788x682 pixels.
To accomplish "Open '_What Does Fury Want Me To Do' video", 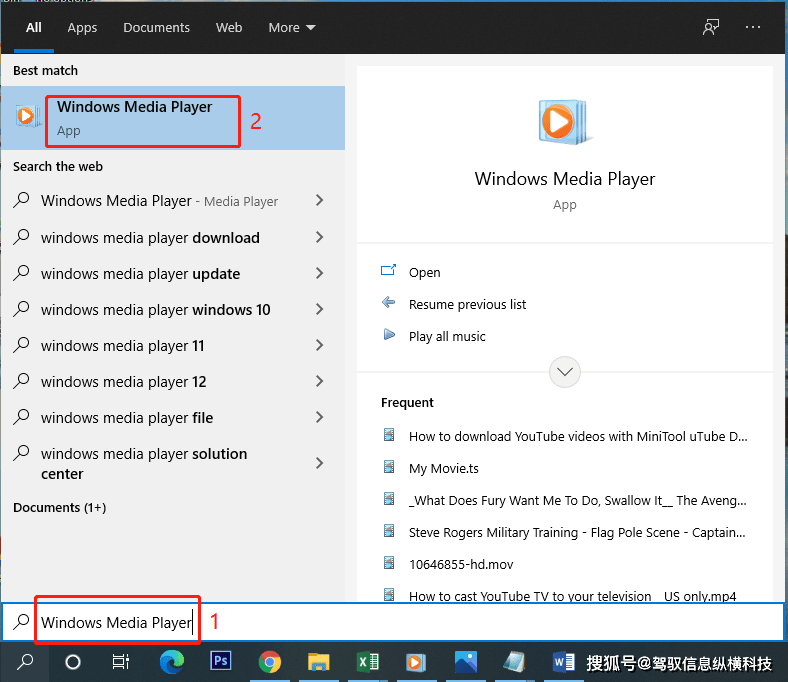I will pos(578,501).
